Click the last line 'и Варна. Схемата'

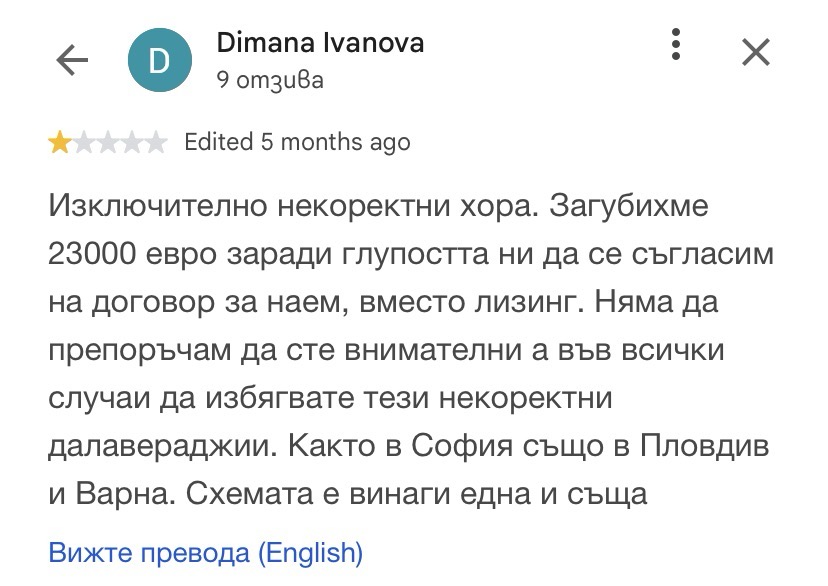coord(348,495)
